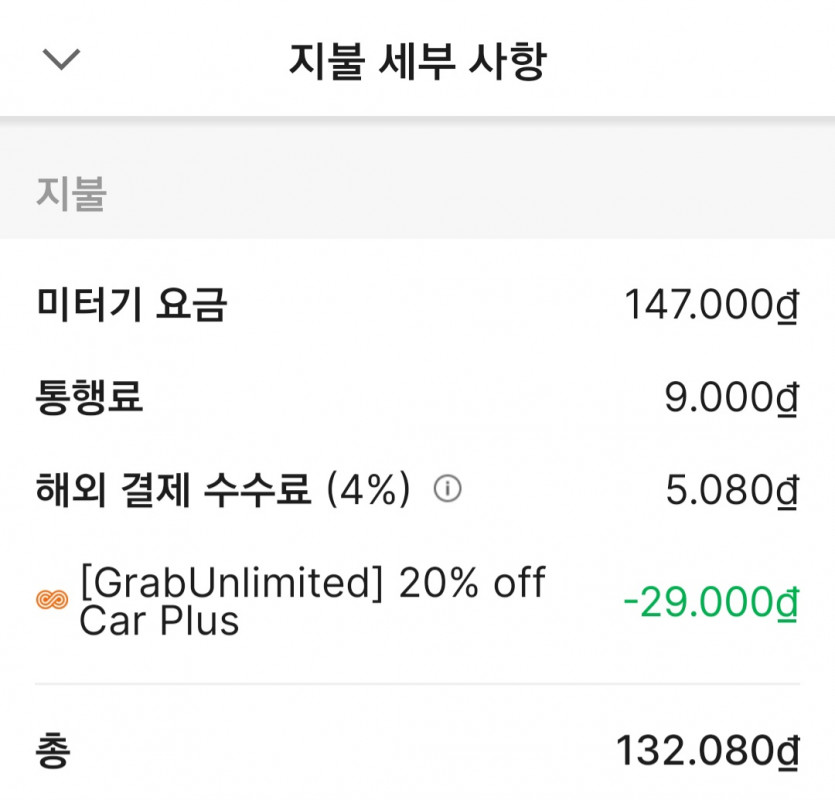Tap the green -29.000₫ discount amount

710,602
